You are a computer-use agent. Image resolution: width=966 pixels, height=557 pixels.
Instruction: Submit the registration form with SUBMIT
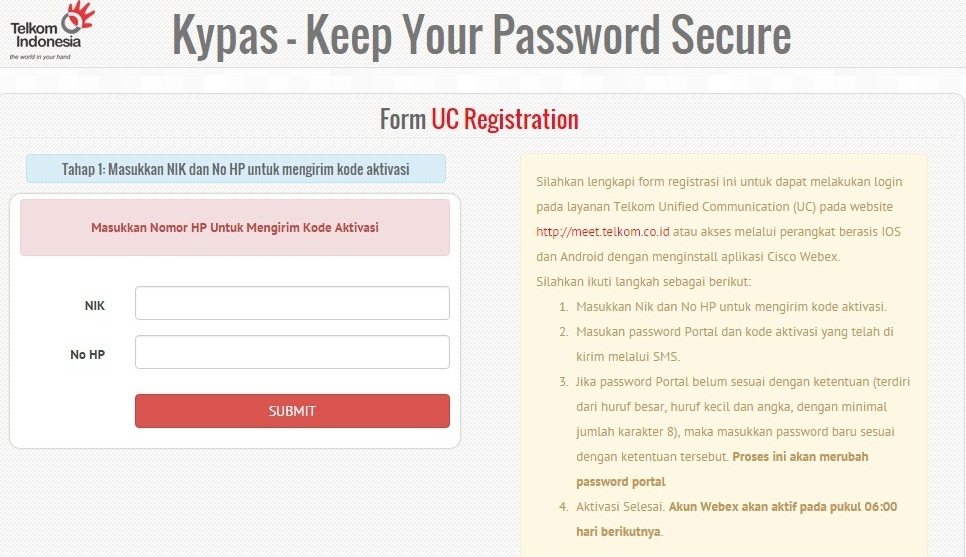point(292,411)
